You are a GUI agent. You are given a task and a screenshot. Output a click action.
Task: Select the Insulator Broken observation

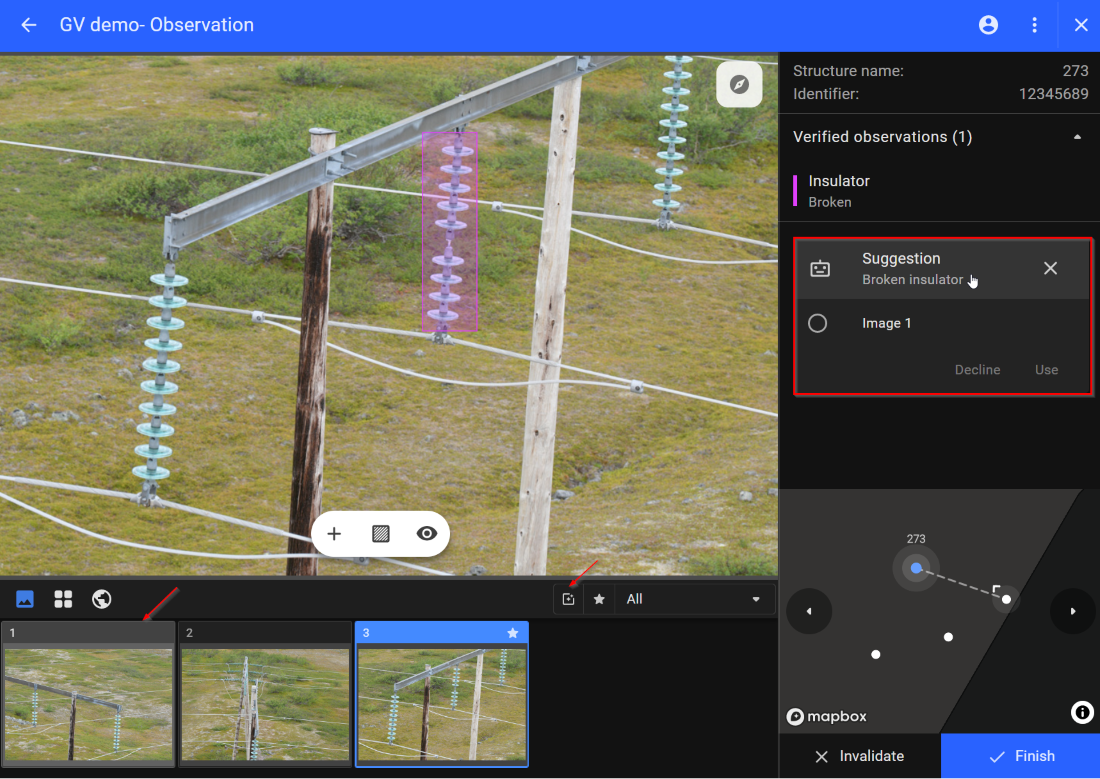pos(839,190)
